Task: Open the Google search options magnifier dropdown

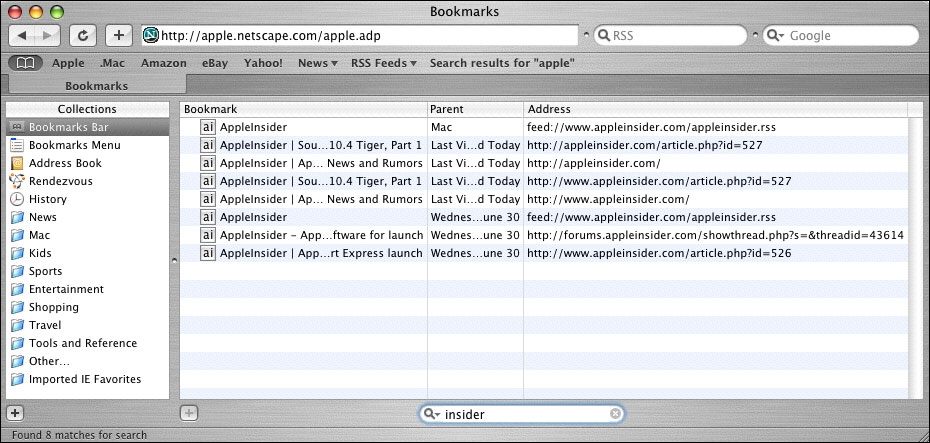Action: click(x=775, y=36)
